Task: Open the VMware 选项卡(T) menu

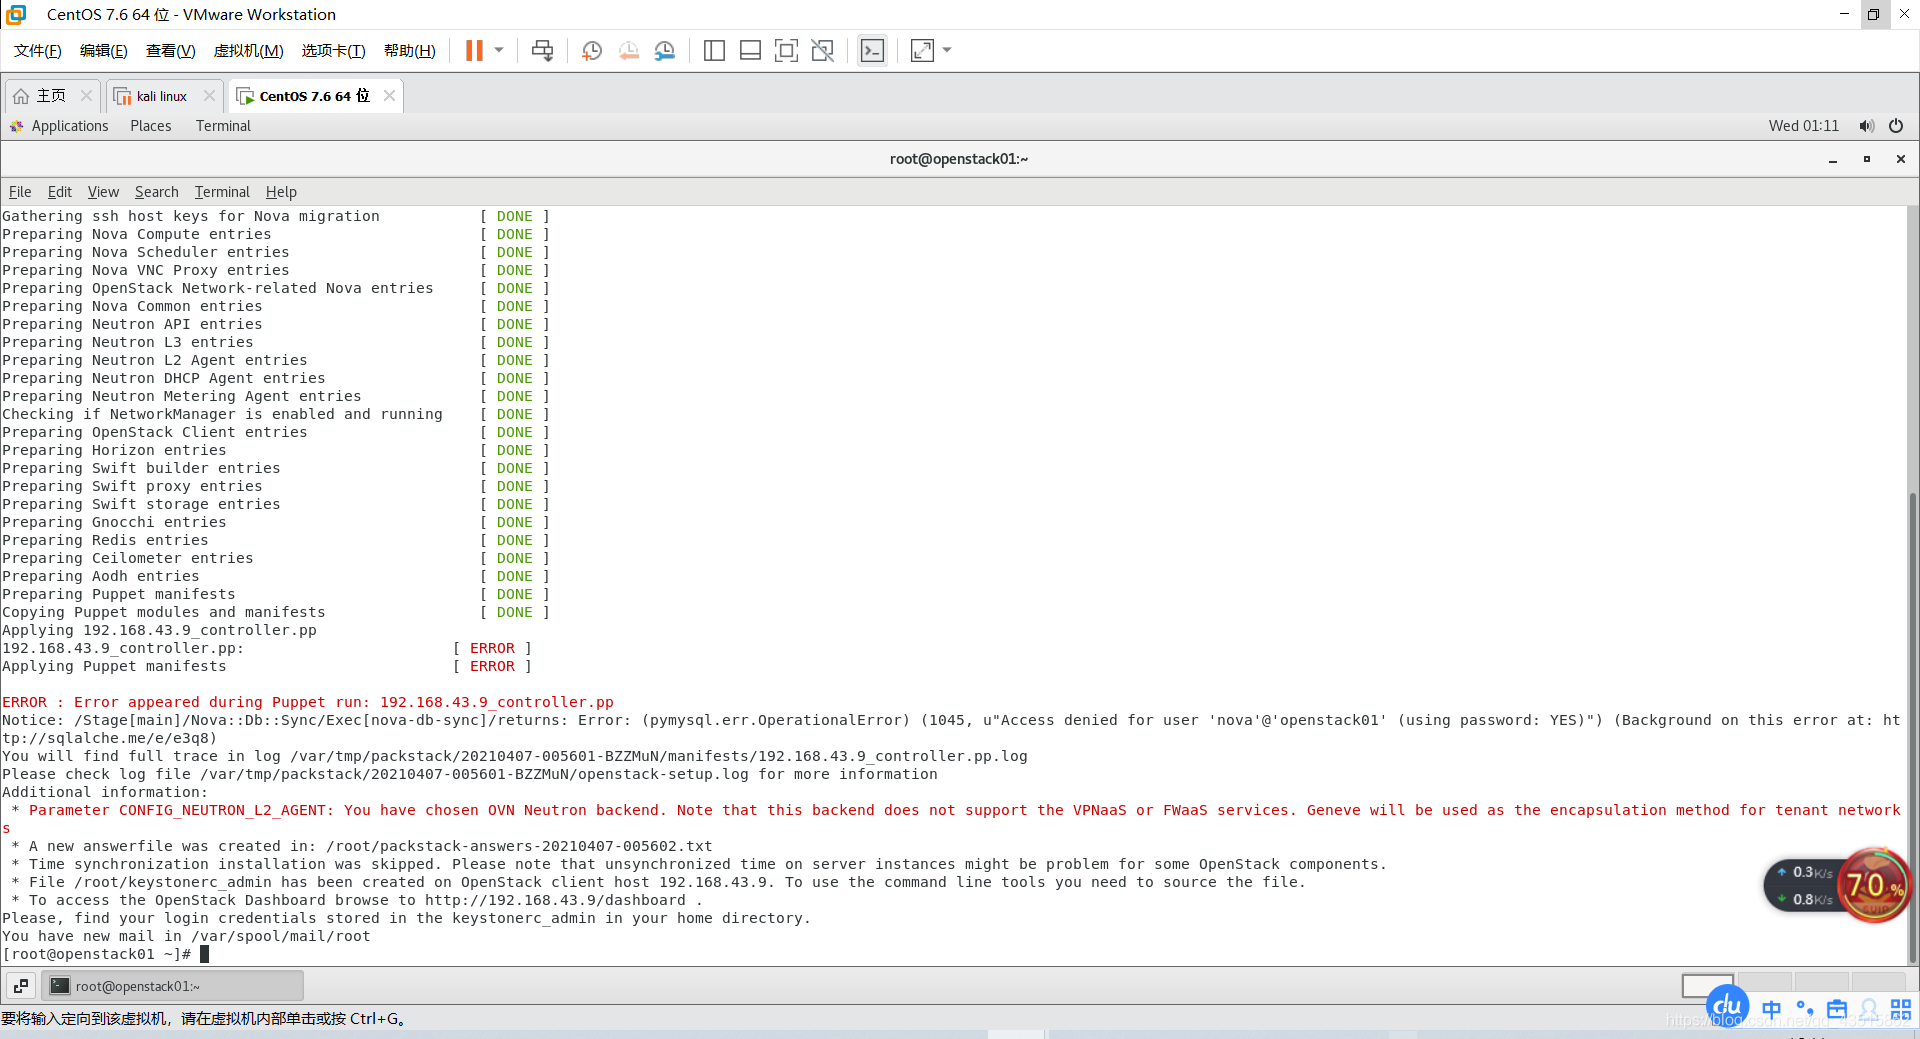Action: [x=334, y=51]
